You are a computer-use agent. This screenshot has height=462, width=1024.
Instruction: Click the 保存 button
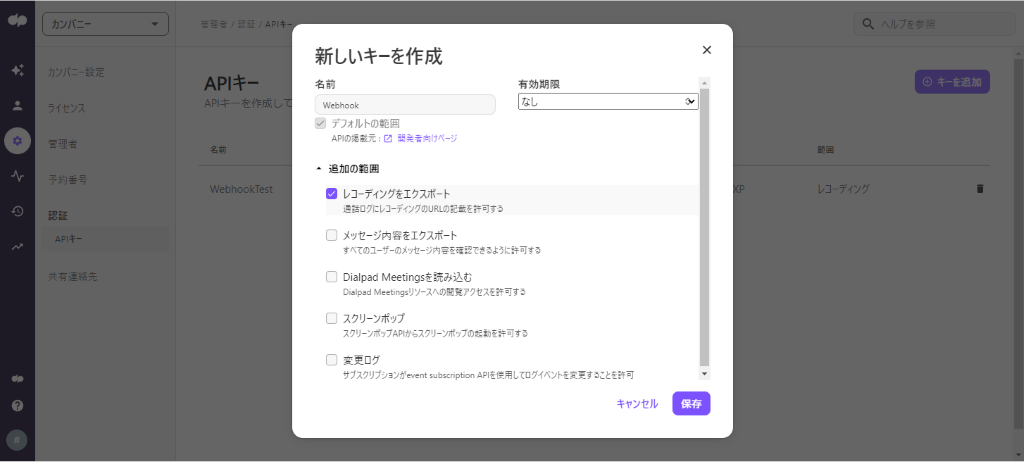pos(691,404)
